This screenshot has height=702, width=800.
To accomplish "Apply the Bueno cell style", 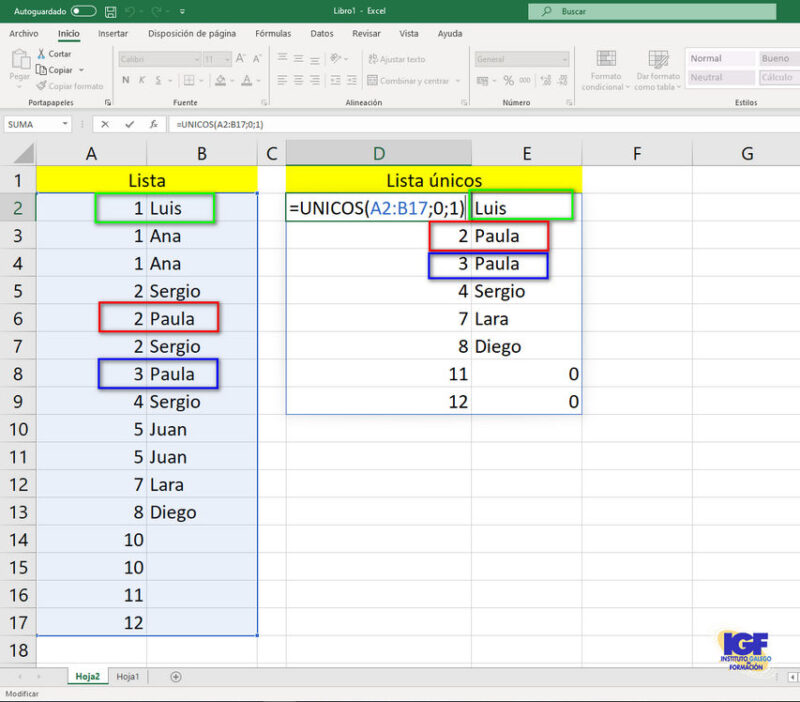I will coord(777,58).
